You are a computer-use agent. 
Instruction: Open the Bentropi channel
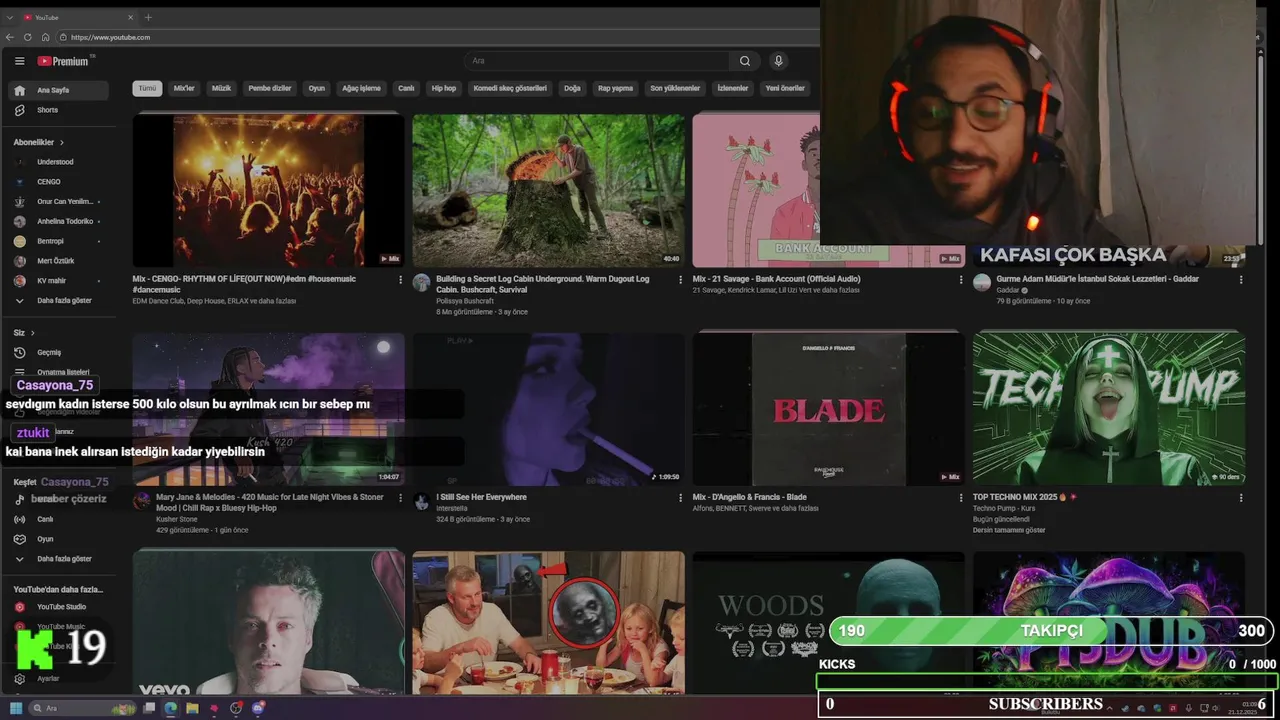click(x=58, y=241)
